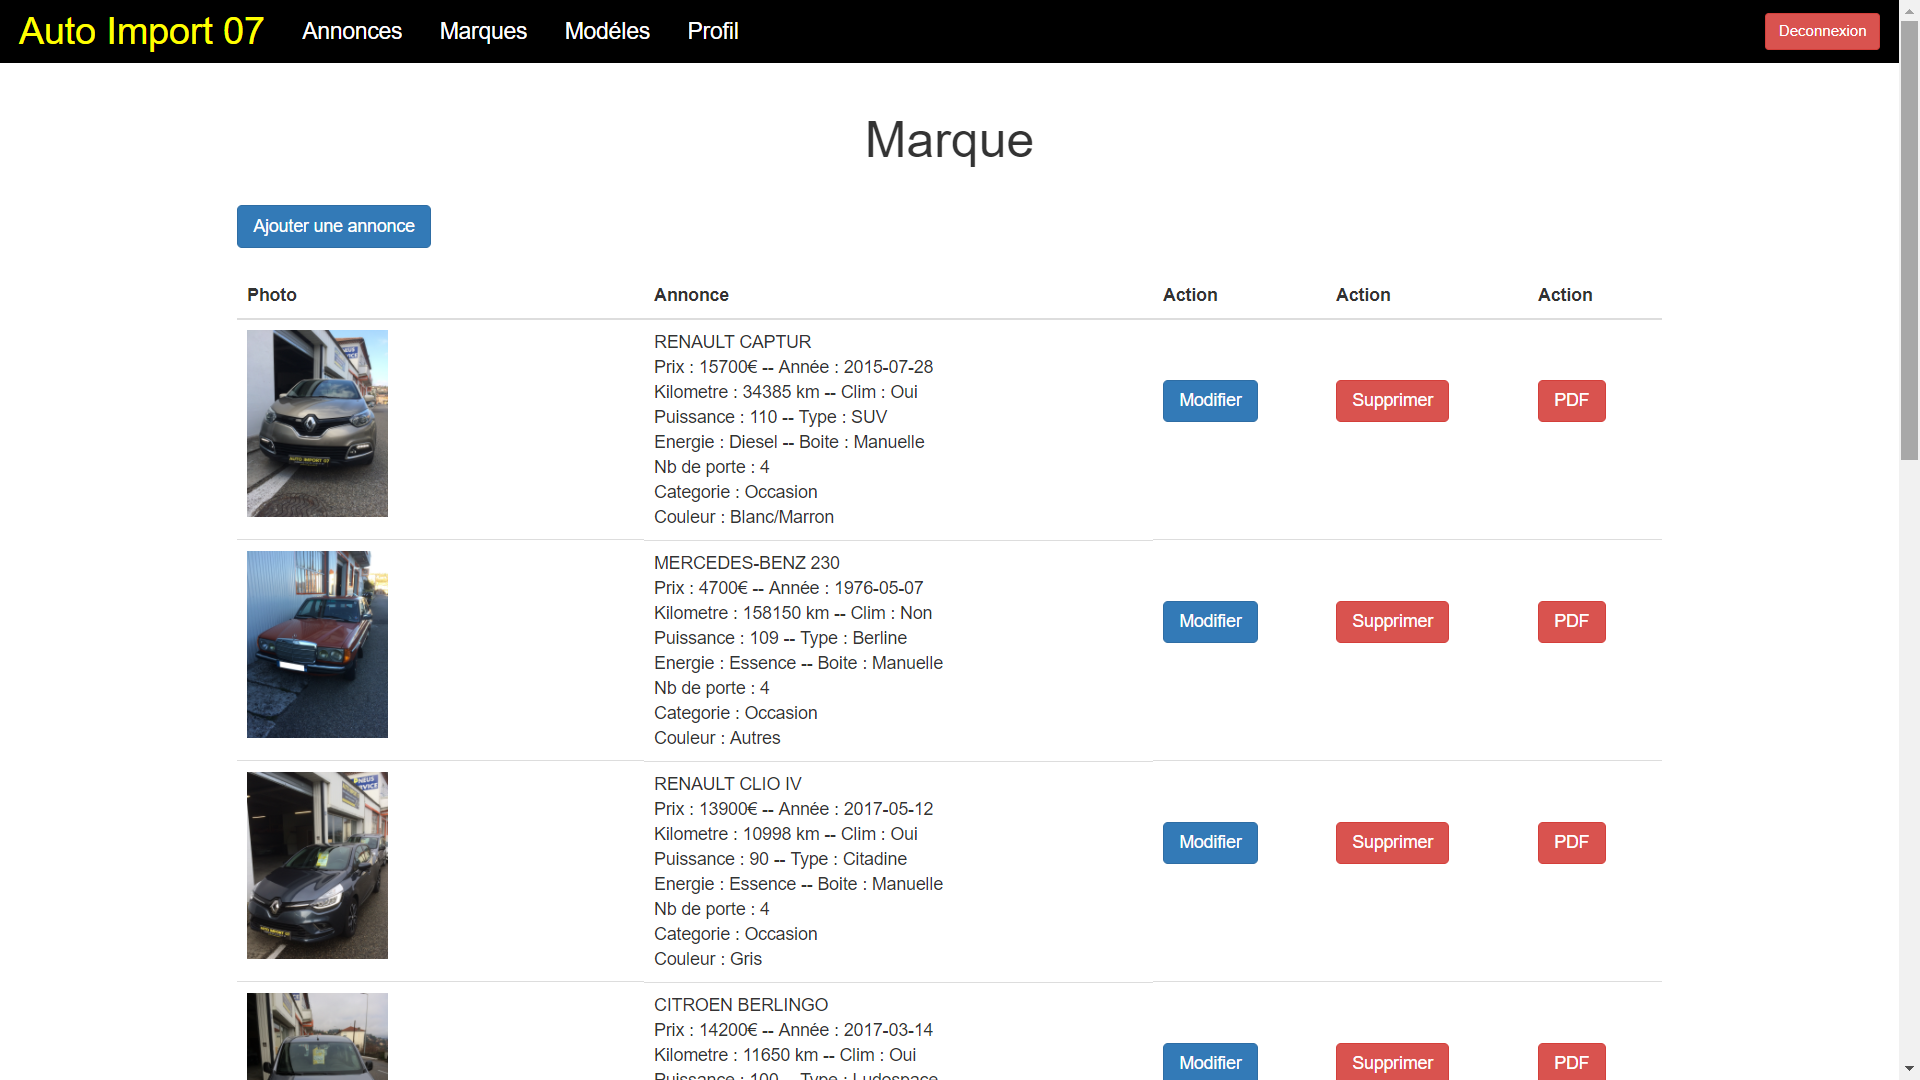Image resolution: width=1920 pixels, height=1080 pixels.
Task: Select the text Couleur : Blanc/Marron
Action: pyautogui.click(x=744, y=517)
